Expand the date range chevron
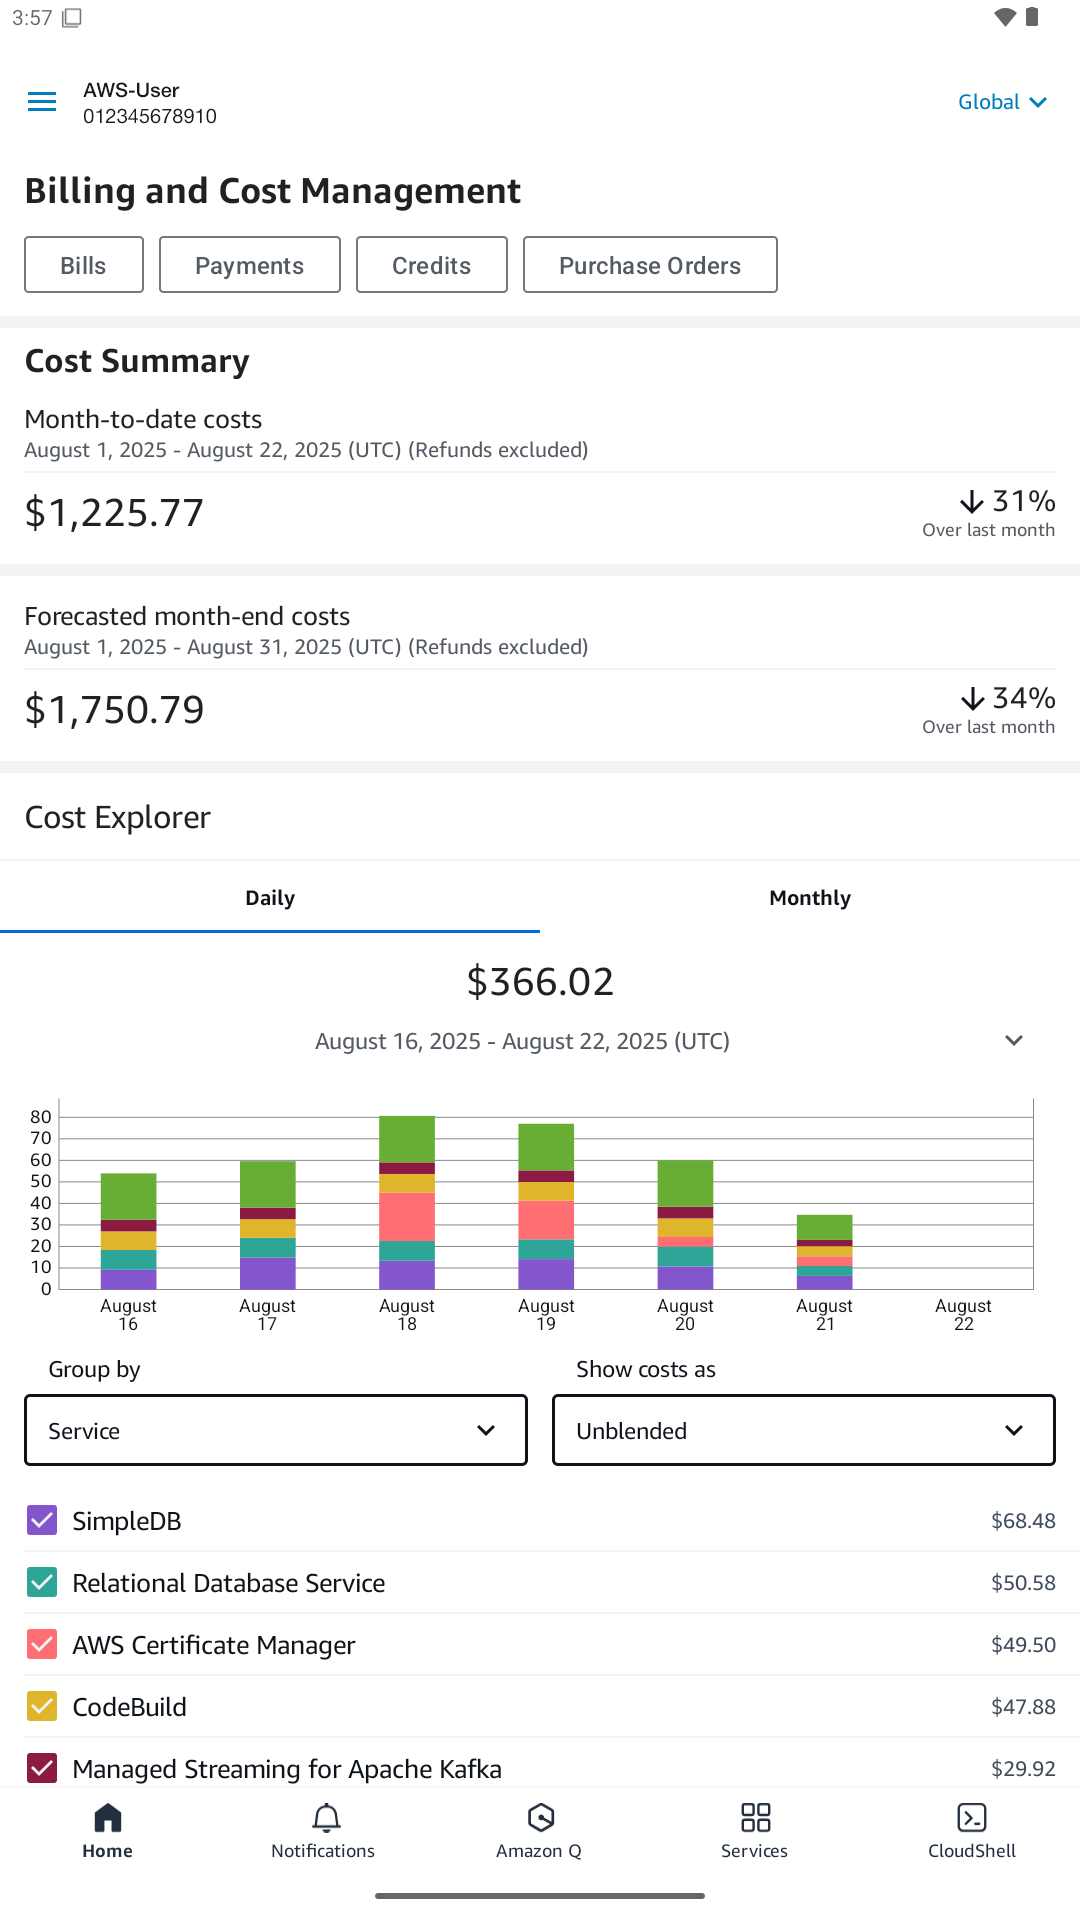The width and height of the screenshot is (1080, 1920). point(1014,1041)
